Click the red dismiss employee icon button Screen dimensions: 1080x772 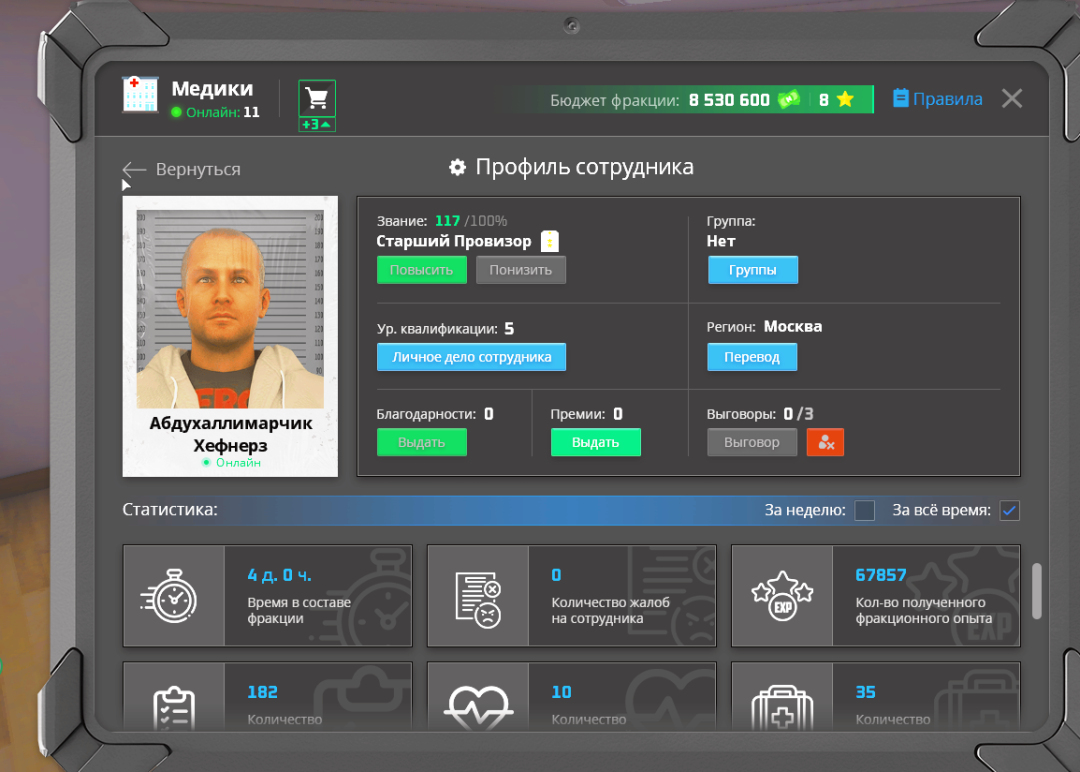point(825,442)
